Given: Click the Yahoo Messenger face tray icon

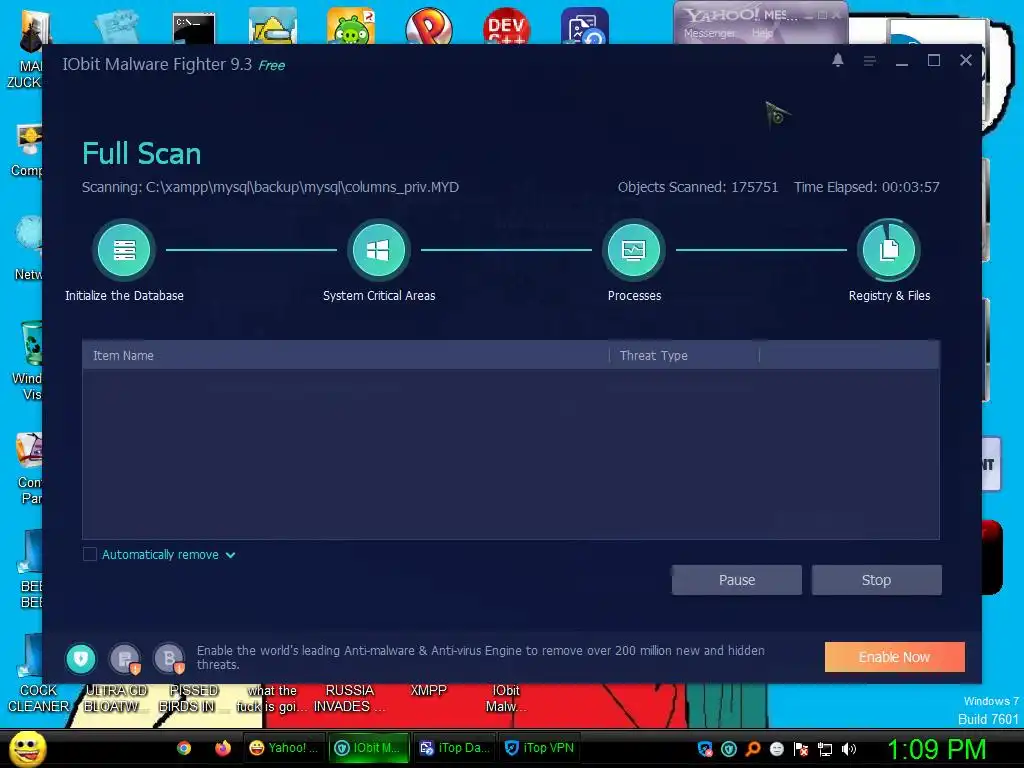Looking at the screenshot, I should point(776,749).
